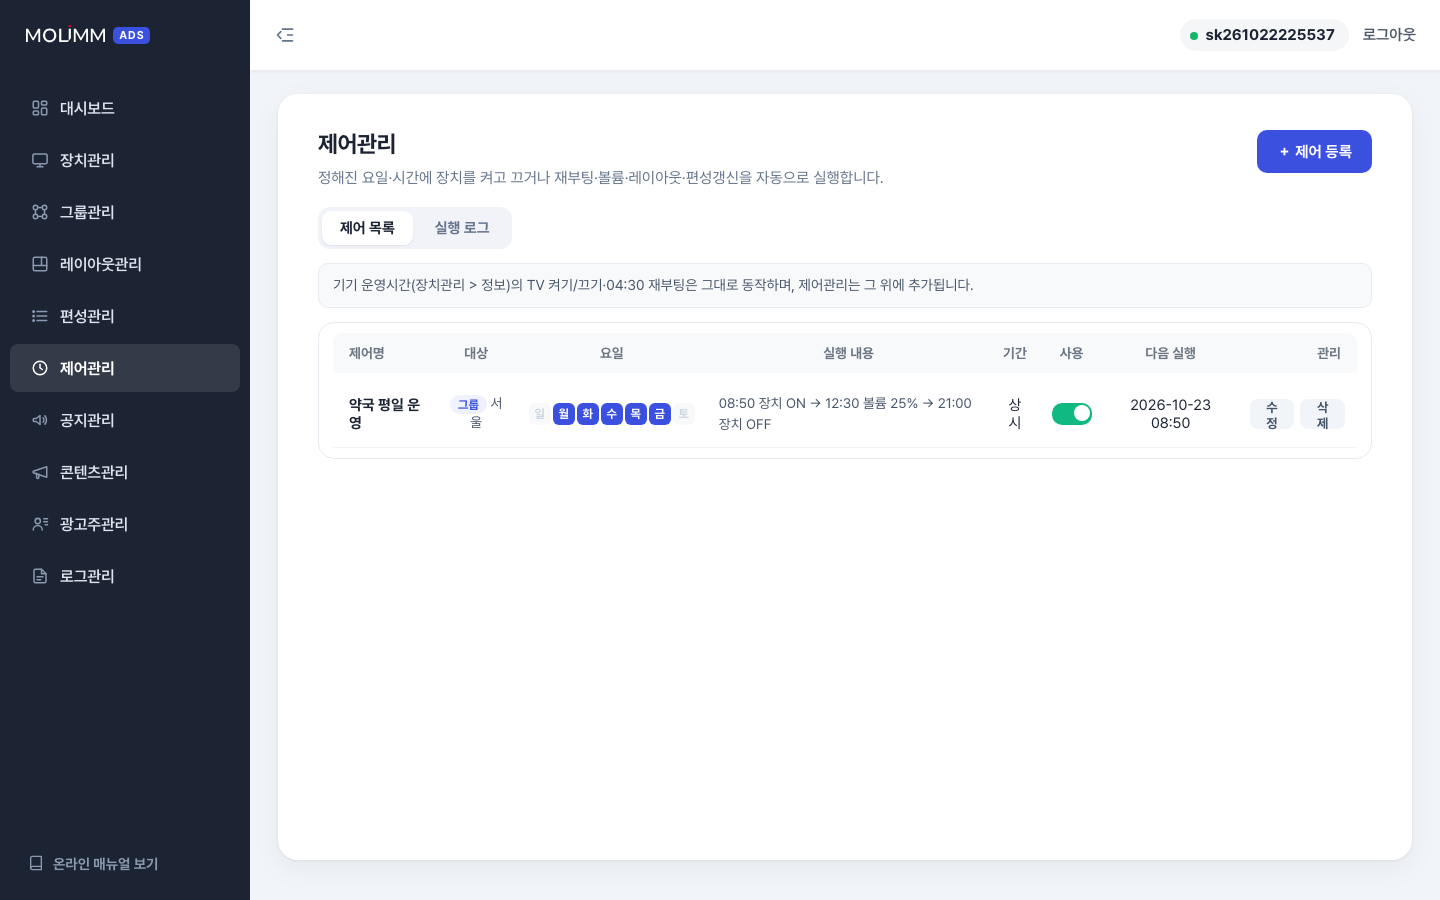Open 대시보드 in the sidebar
Viewport: 1440px width, 900px height.
[x=125, y=108]
